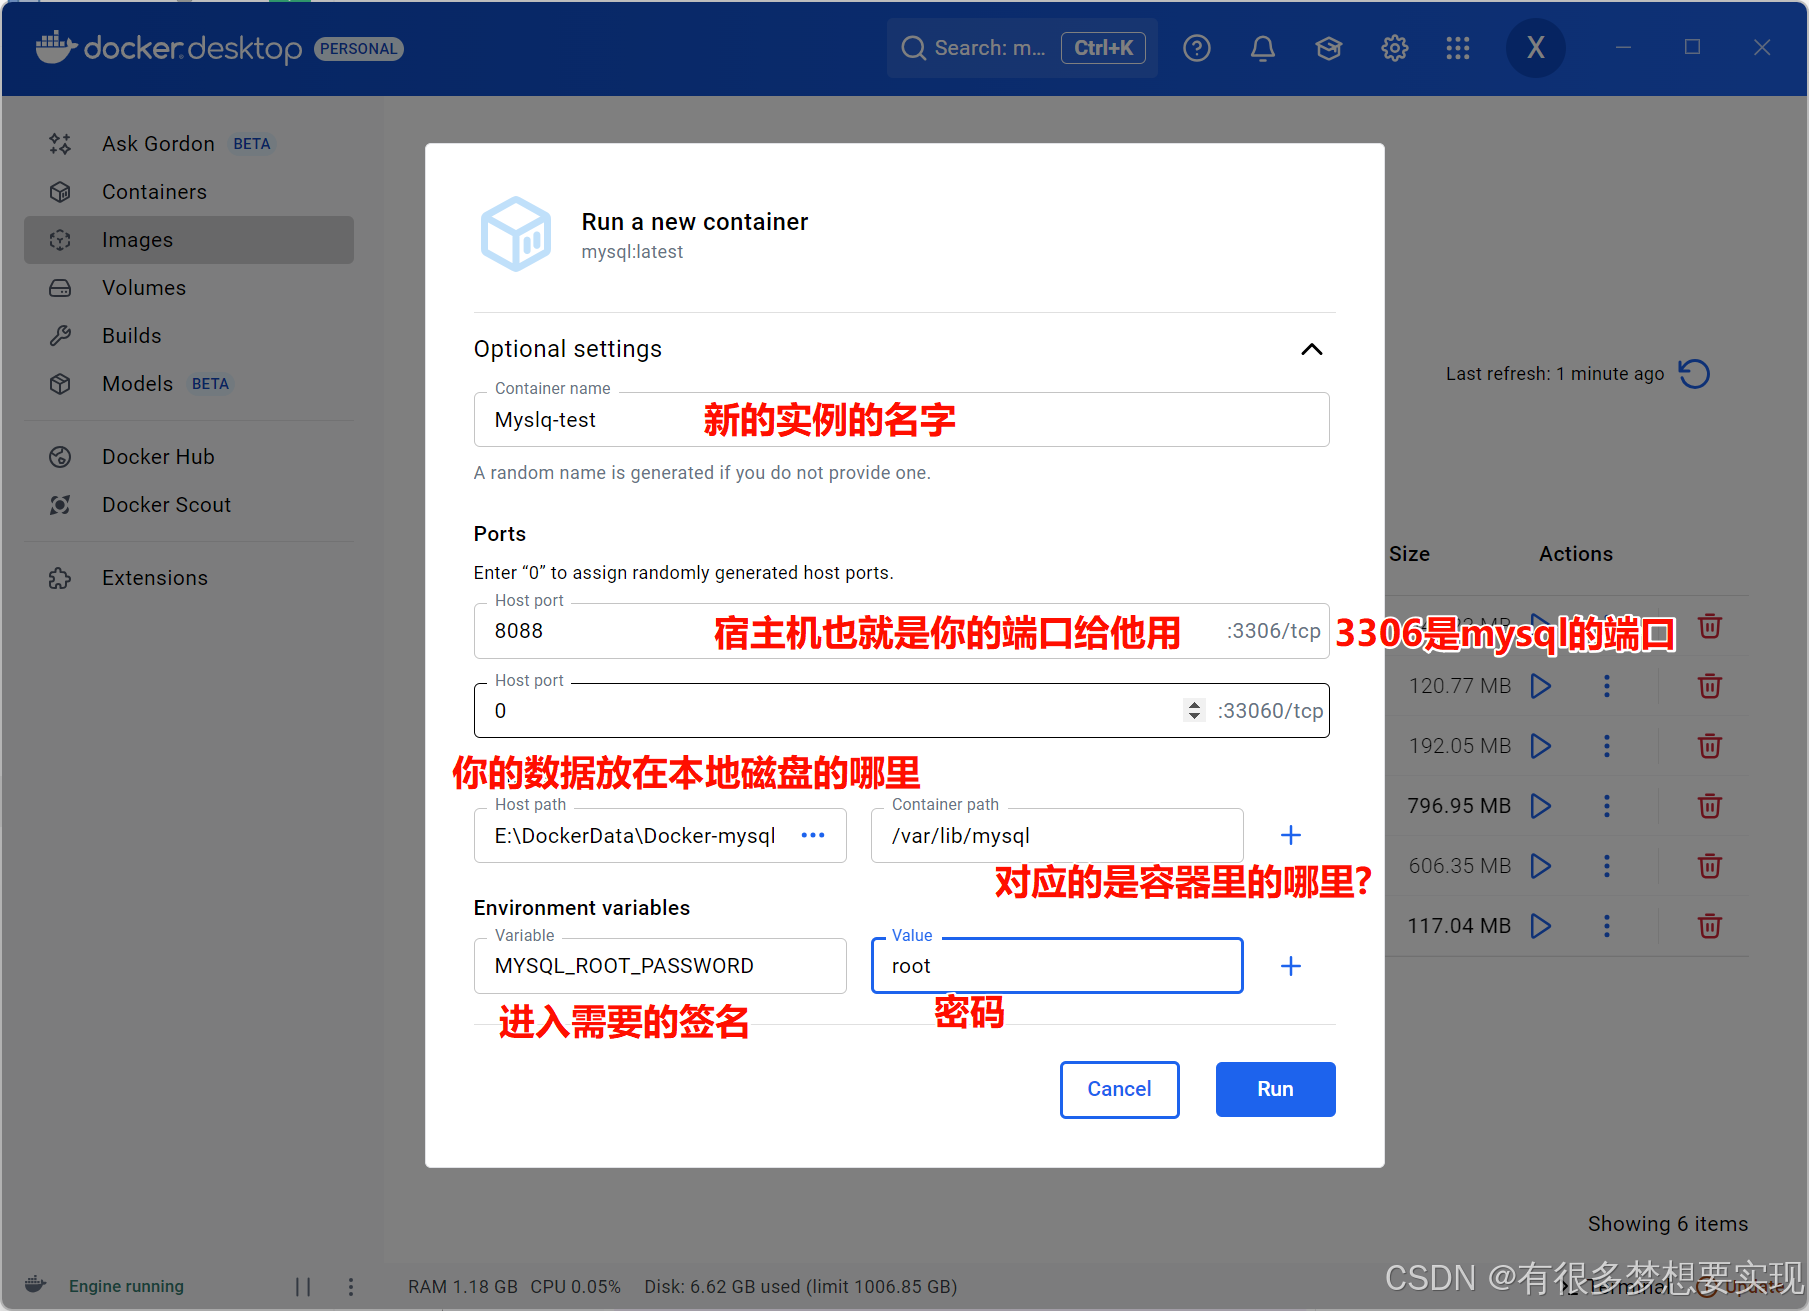
Task: Click the PERSONAL plan badge
Action: pyautogui.click(x=359, y=49)
